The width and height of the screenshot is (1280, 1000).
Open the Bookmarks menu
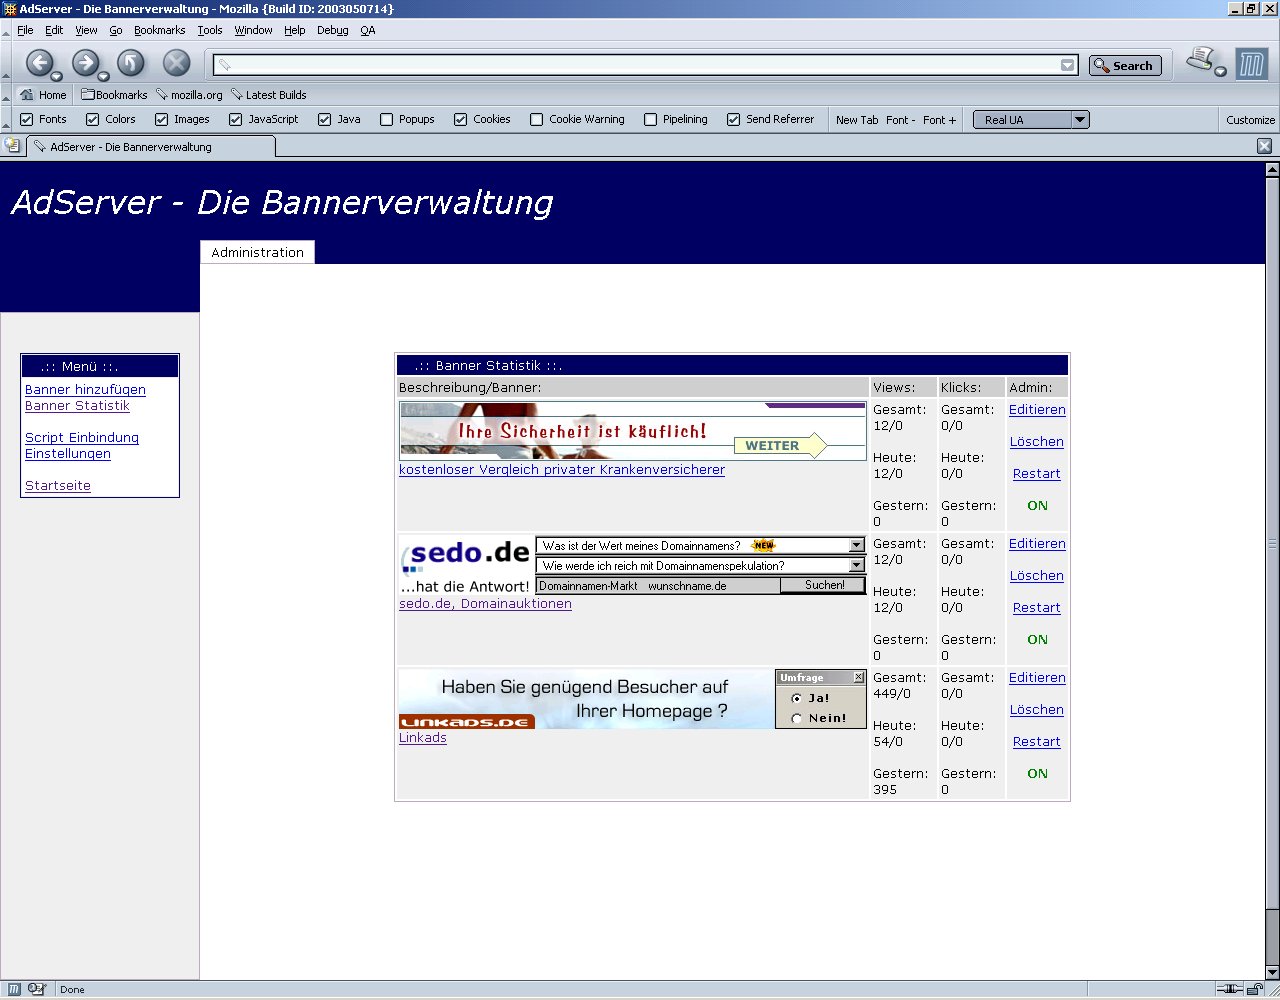point(159,30)
